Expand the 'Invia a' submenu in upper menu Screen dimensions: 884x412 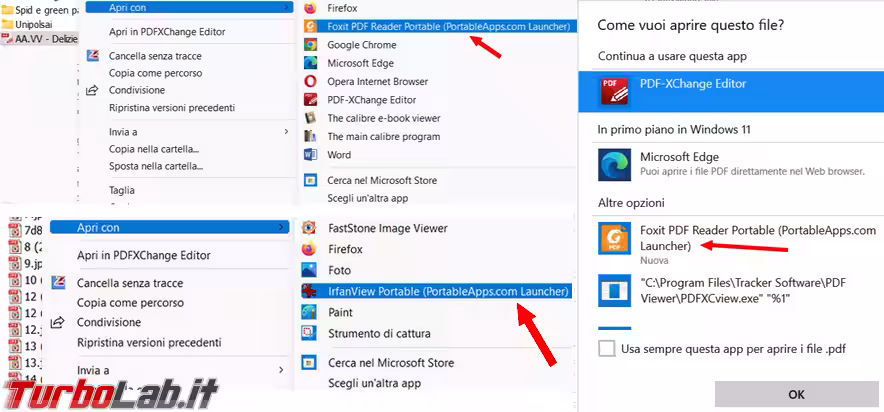286,131
